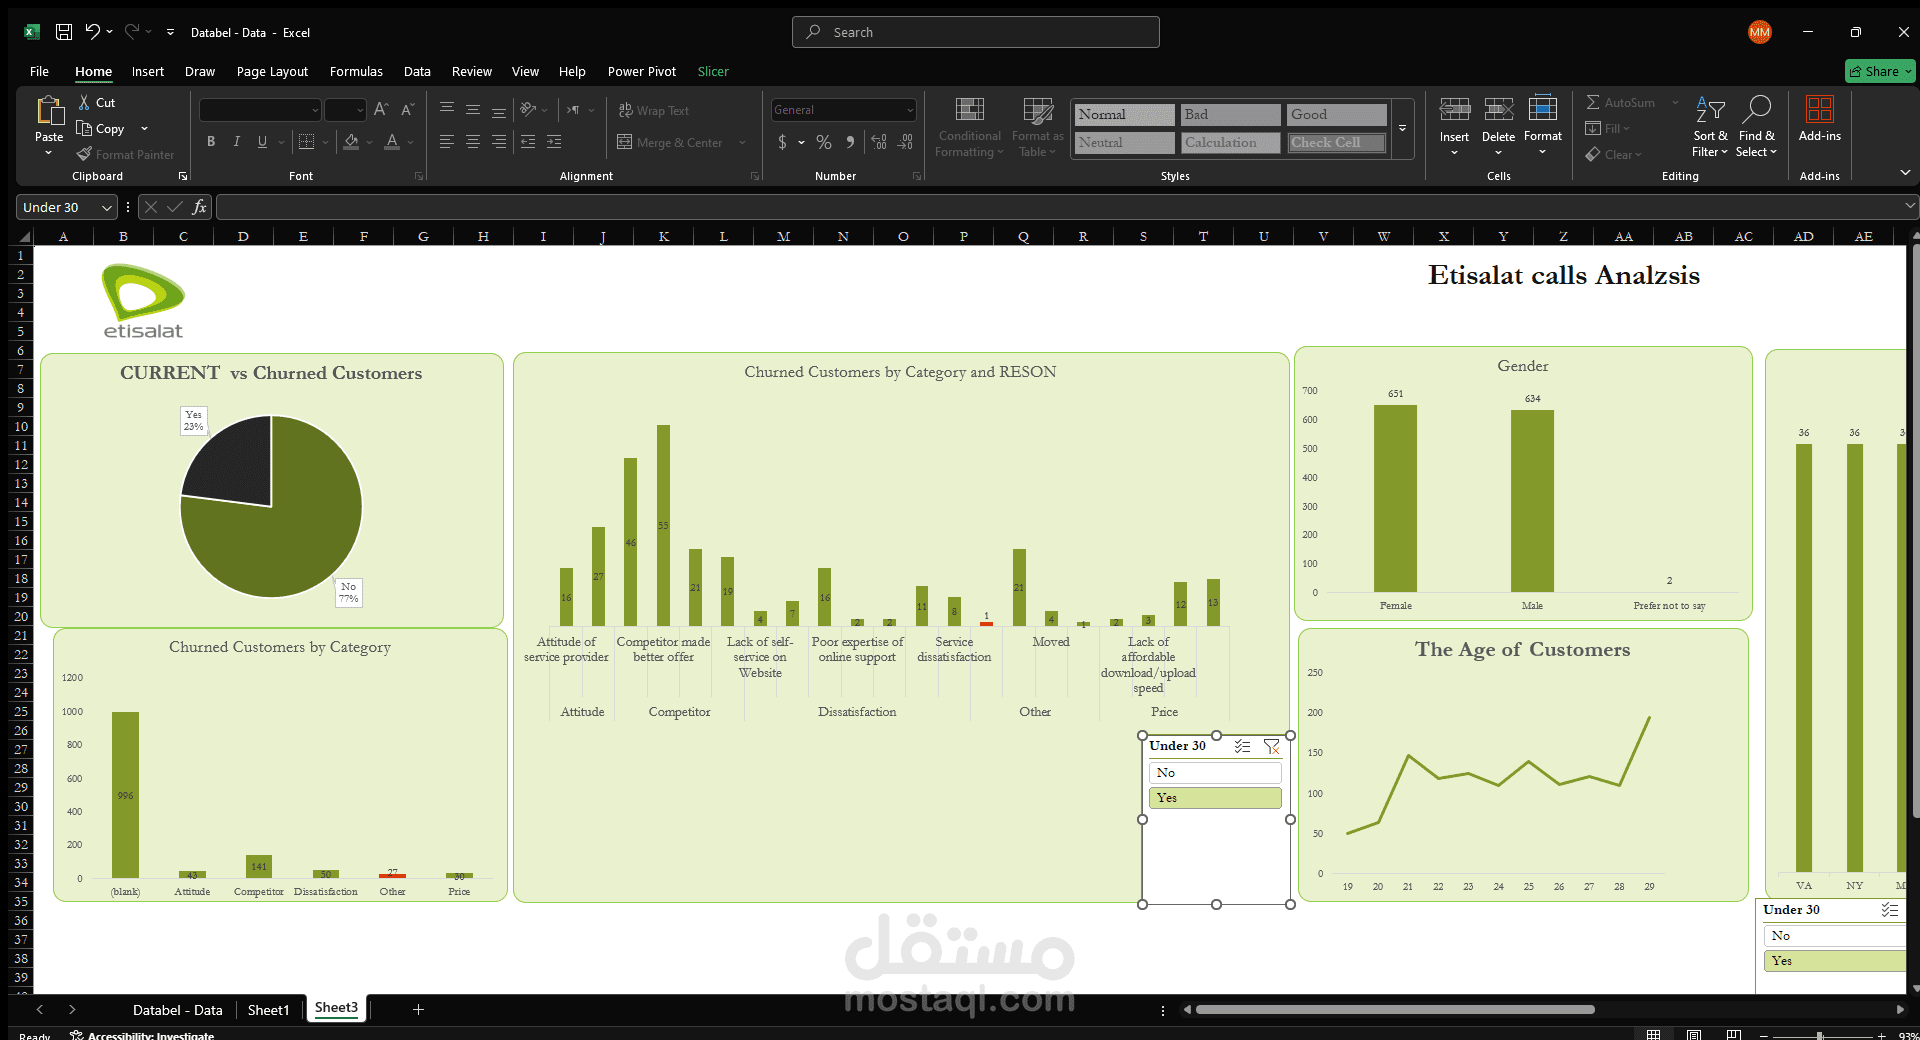The height and width of the screenshot is (1040, 1920).
Task: Click the Center align icon
Action: [473, 142]
